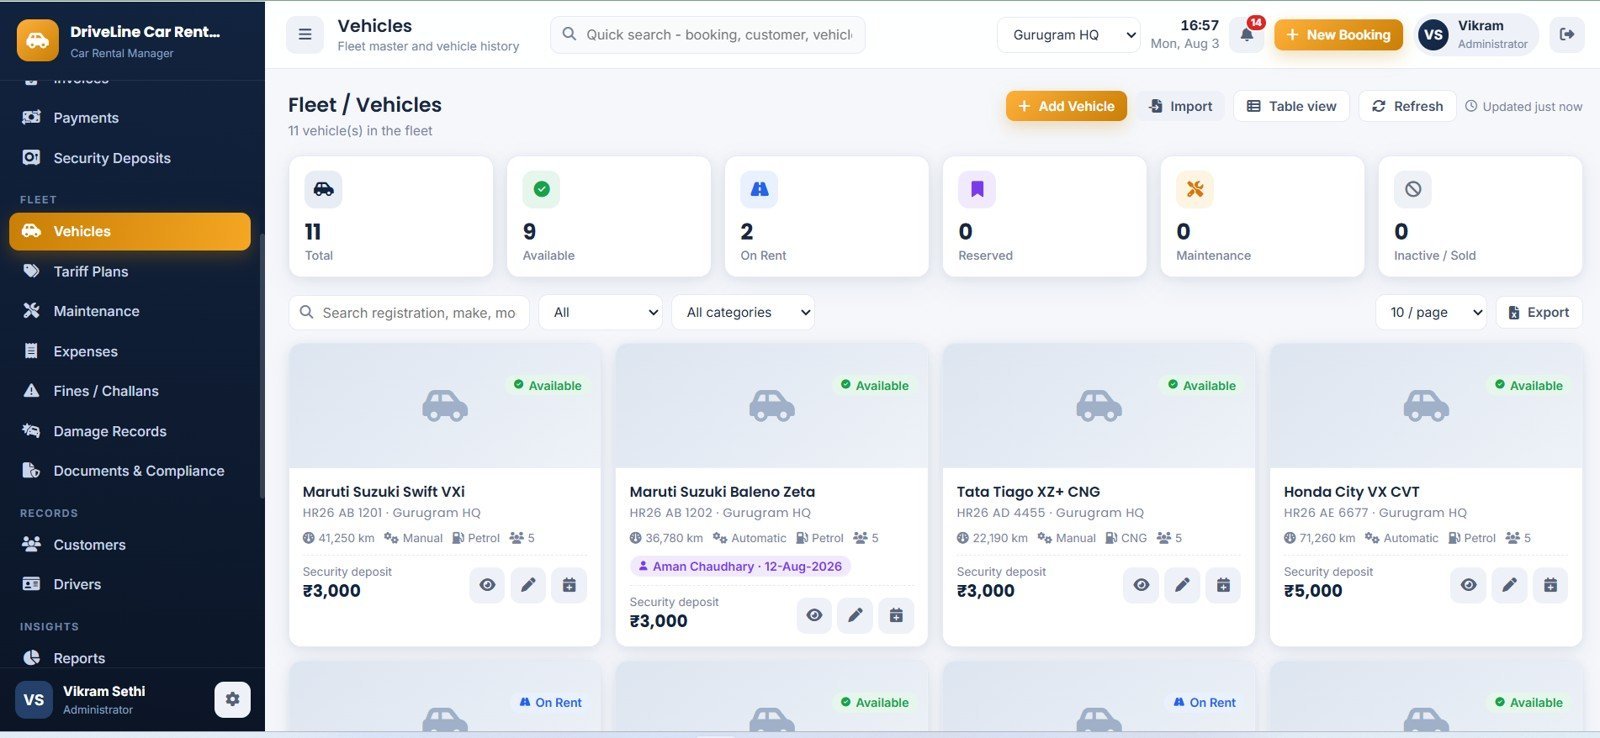Open Tariff Plans in the sidebar
Screen dimensions: 1600x738
(x=130, y=271)
